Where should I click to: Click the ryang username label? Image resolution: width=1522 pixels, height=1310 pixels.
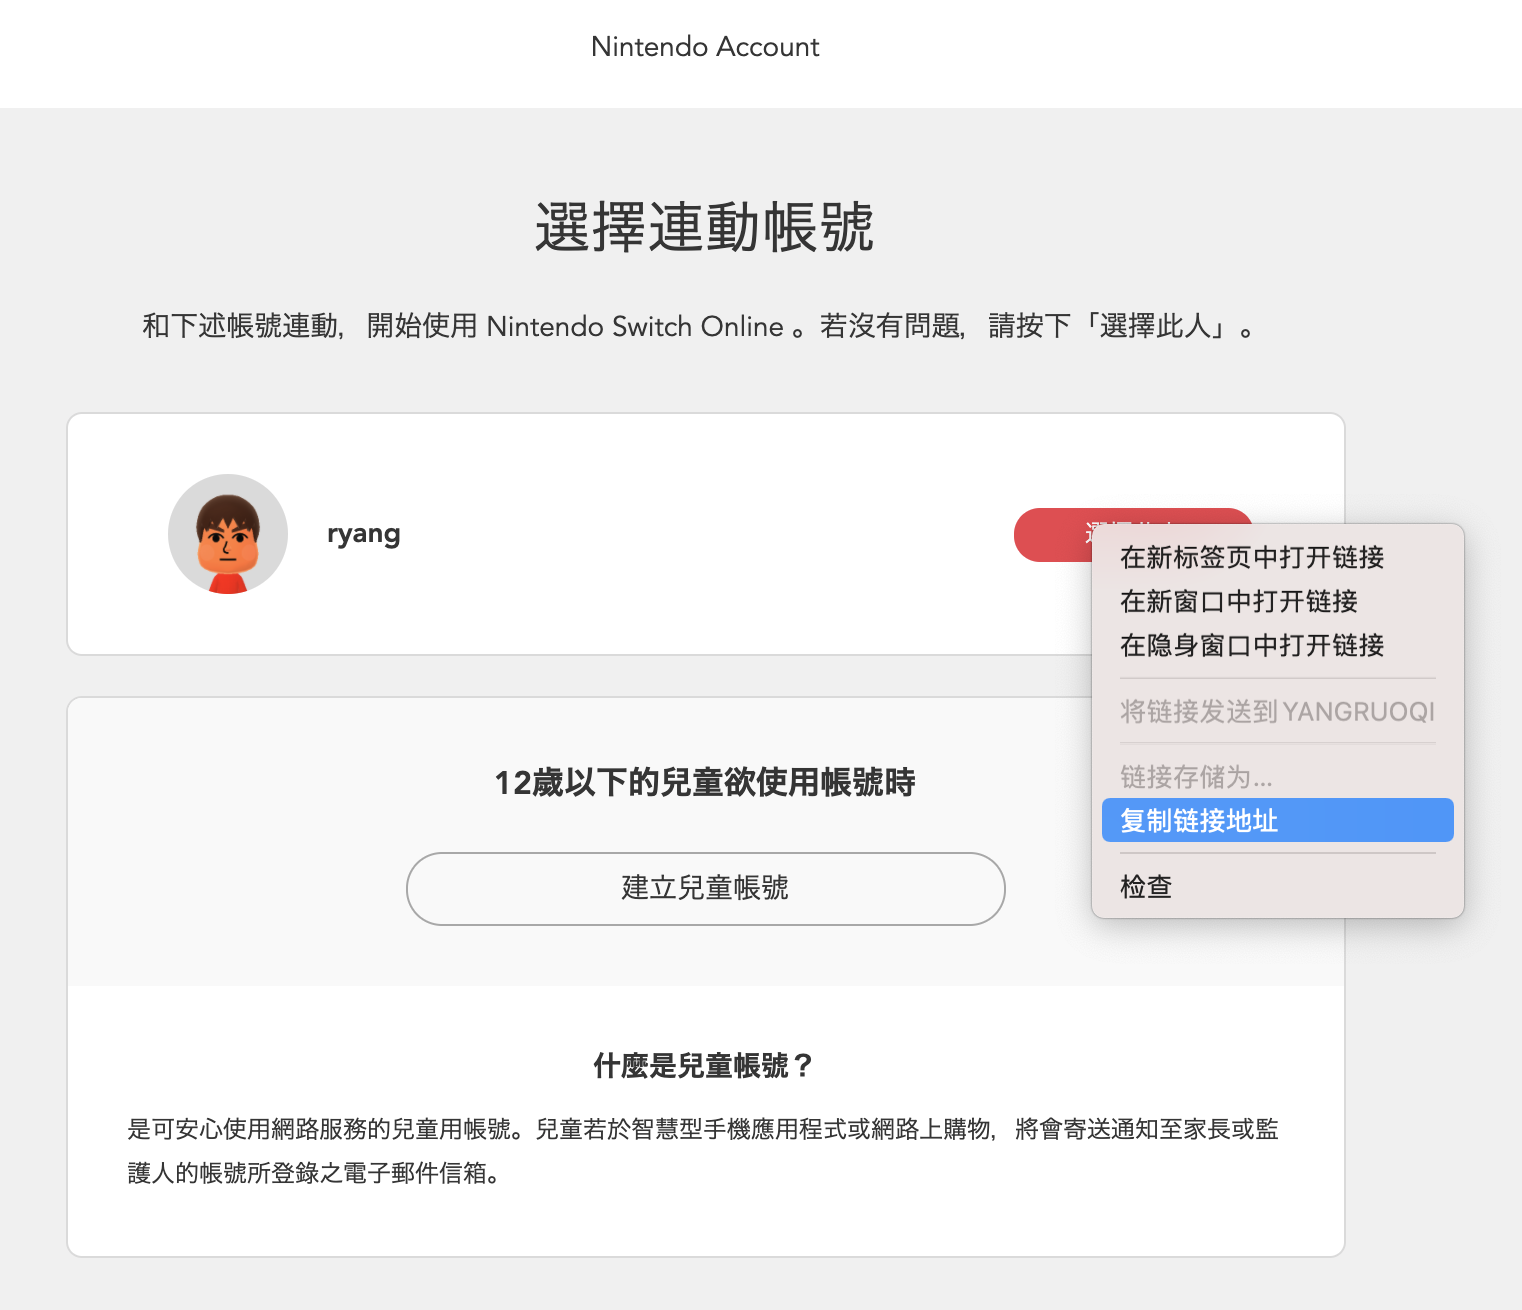coord(363,534)
